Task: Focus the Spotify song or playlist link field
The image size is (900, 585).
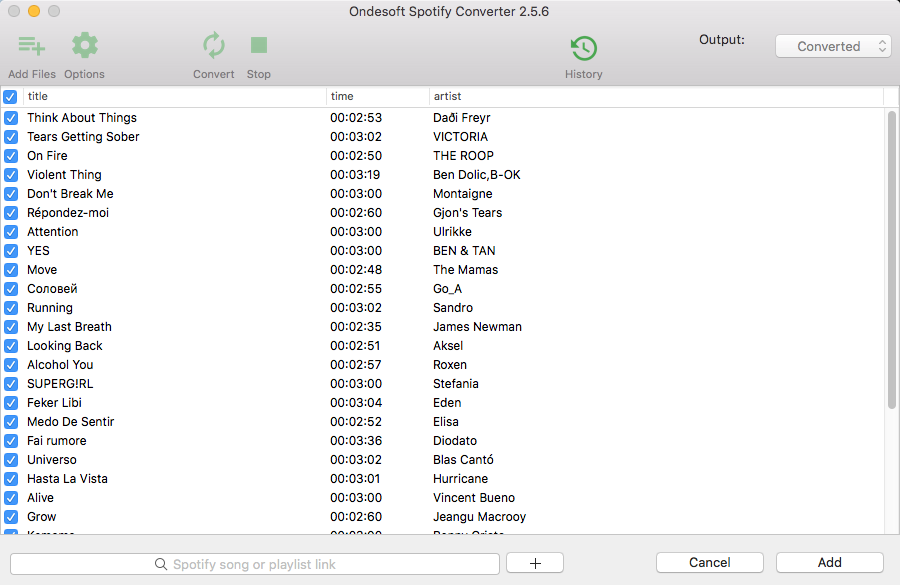Action: (x=255, y=564)
